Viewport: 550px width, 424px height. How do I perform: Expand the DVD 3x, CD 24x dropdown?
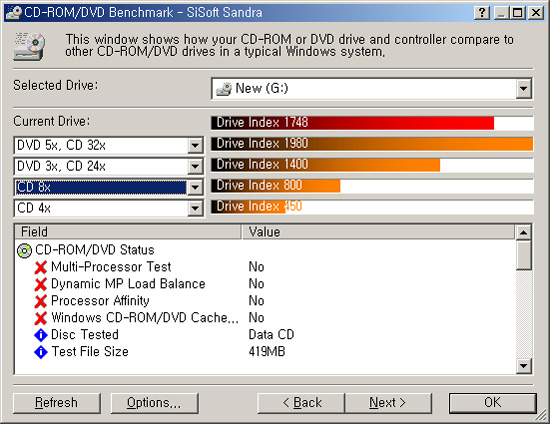click(x=195, y=167)
